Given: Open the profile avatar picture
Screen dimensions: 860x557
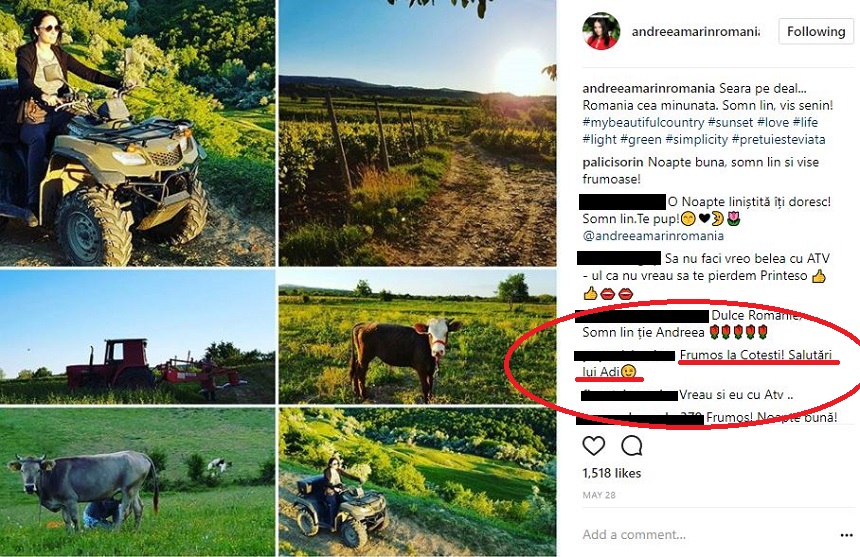Looking at the screenshot, I should [602, 31].
